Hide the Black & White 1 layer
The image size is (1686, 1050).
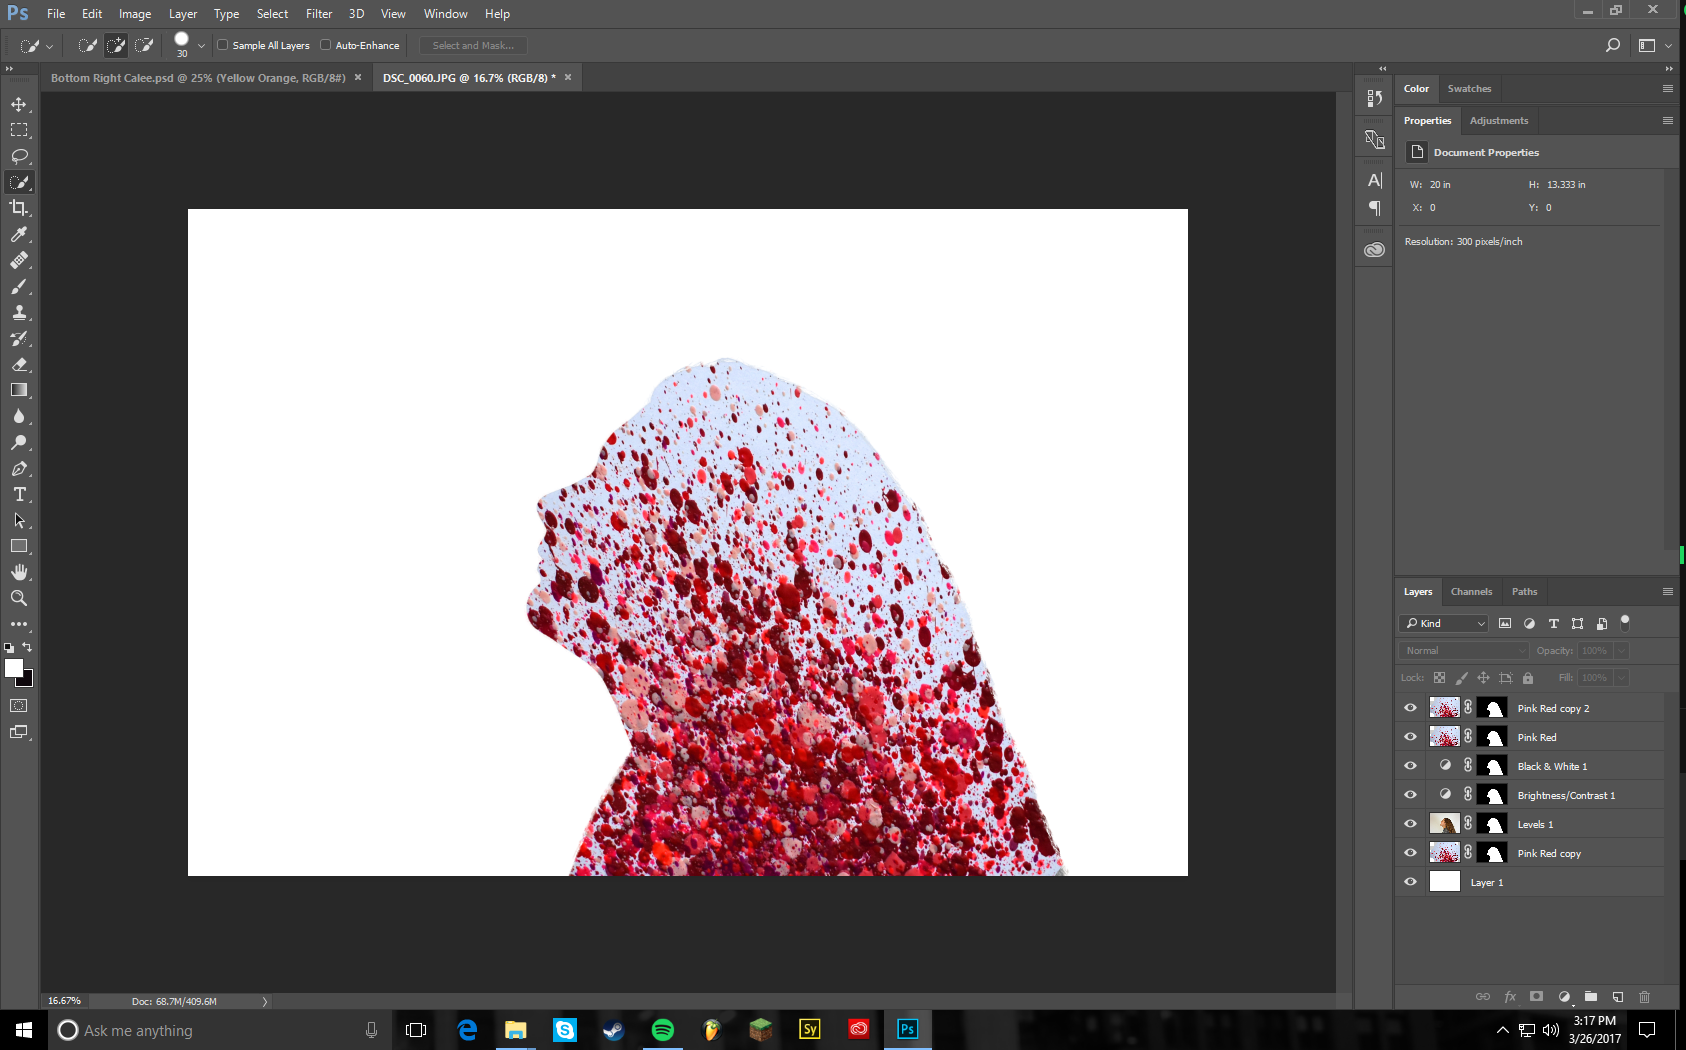tap(1410, 766)
